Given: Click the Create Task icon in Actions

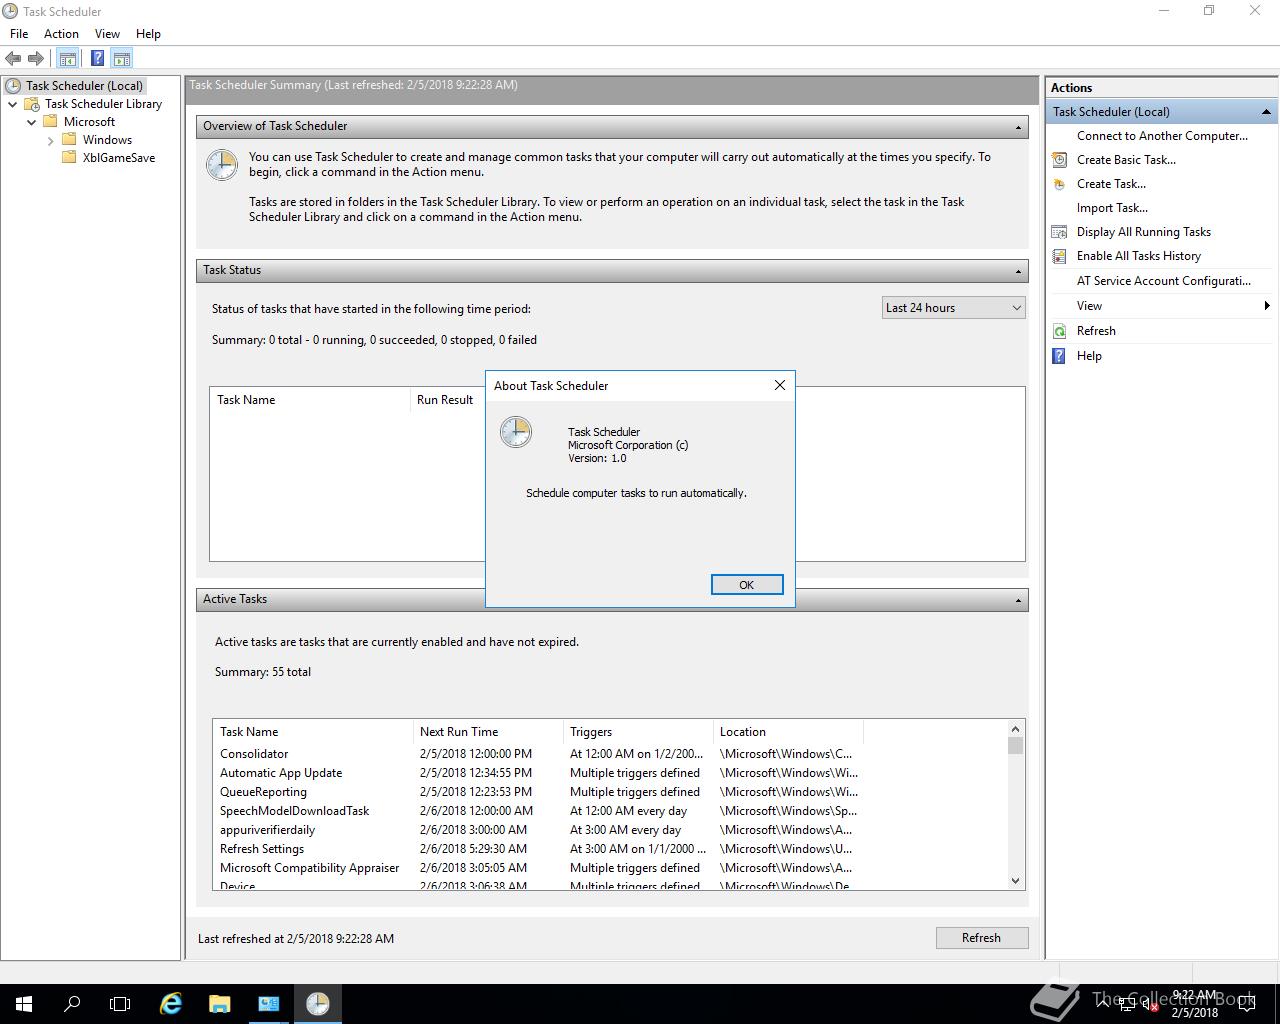Looking at the screenshot, I should pyautogui.click(x=1059, y=184).
